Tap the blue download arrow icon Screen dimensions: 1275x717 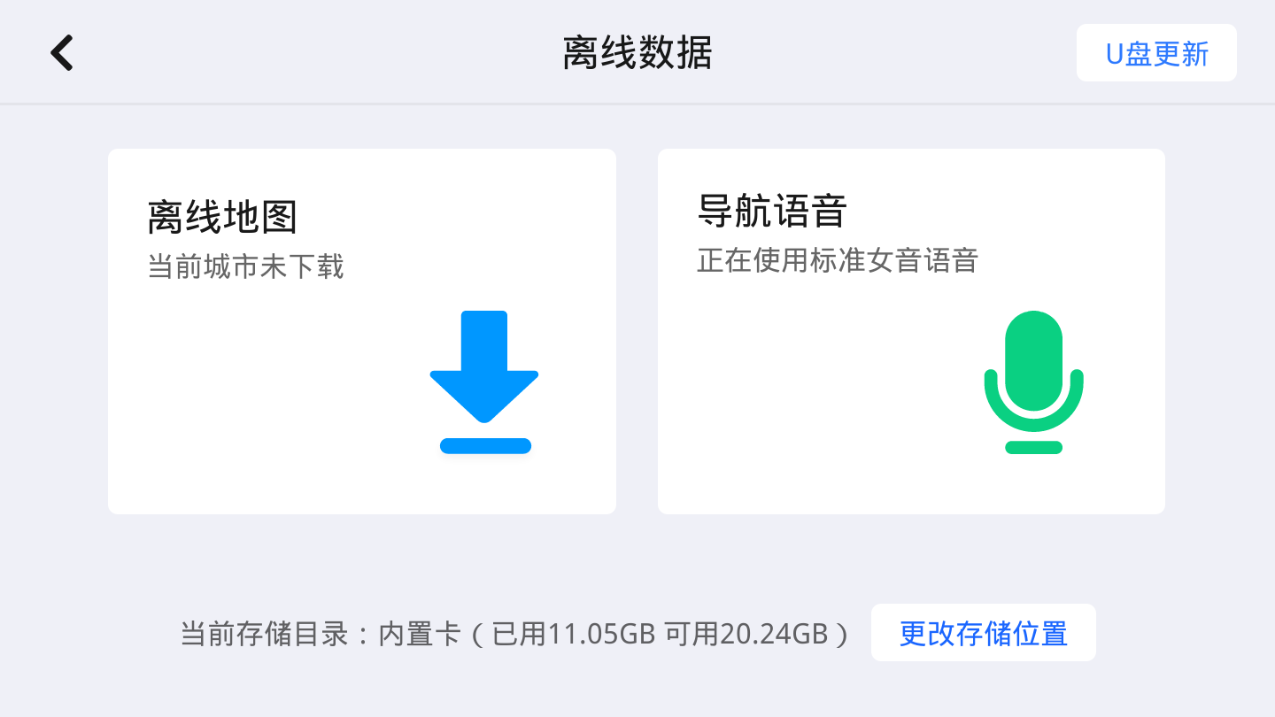(x=484, y=365)
